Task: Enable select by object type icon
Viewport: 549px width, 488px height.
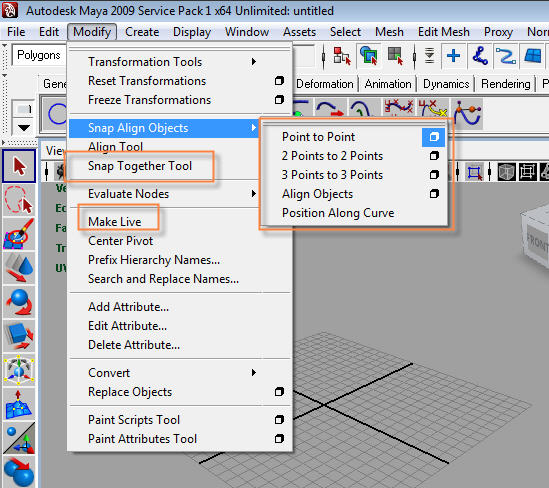Action: pyautogui.click(x=369, y=56)
